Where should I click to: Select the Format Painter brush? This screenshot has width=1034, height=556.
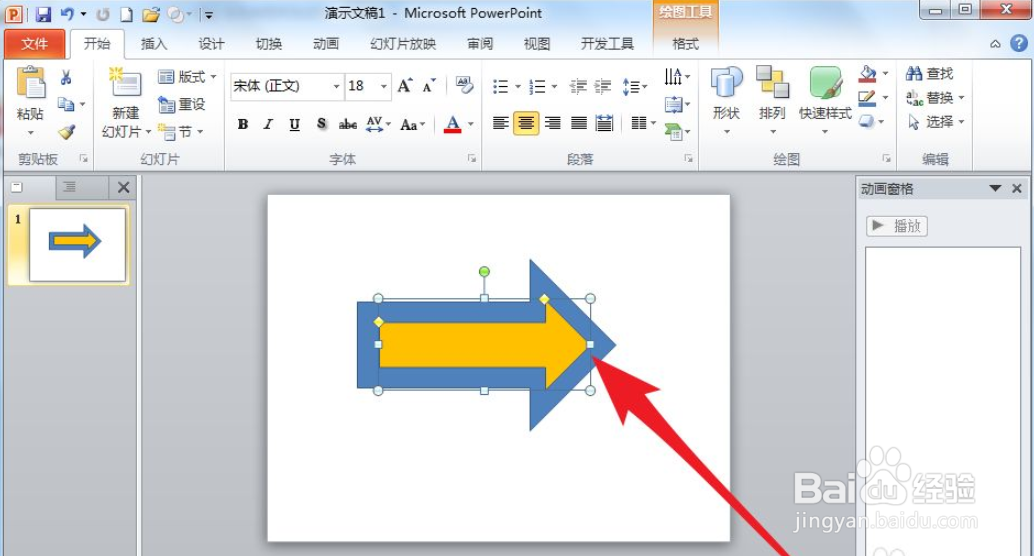67,132
